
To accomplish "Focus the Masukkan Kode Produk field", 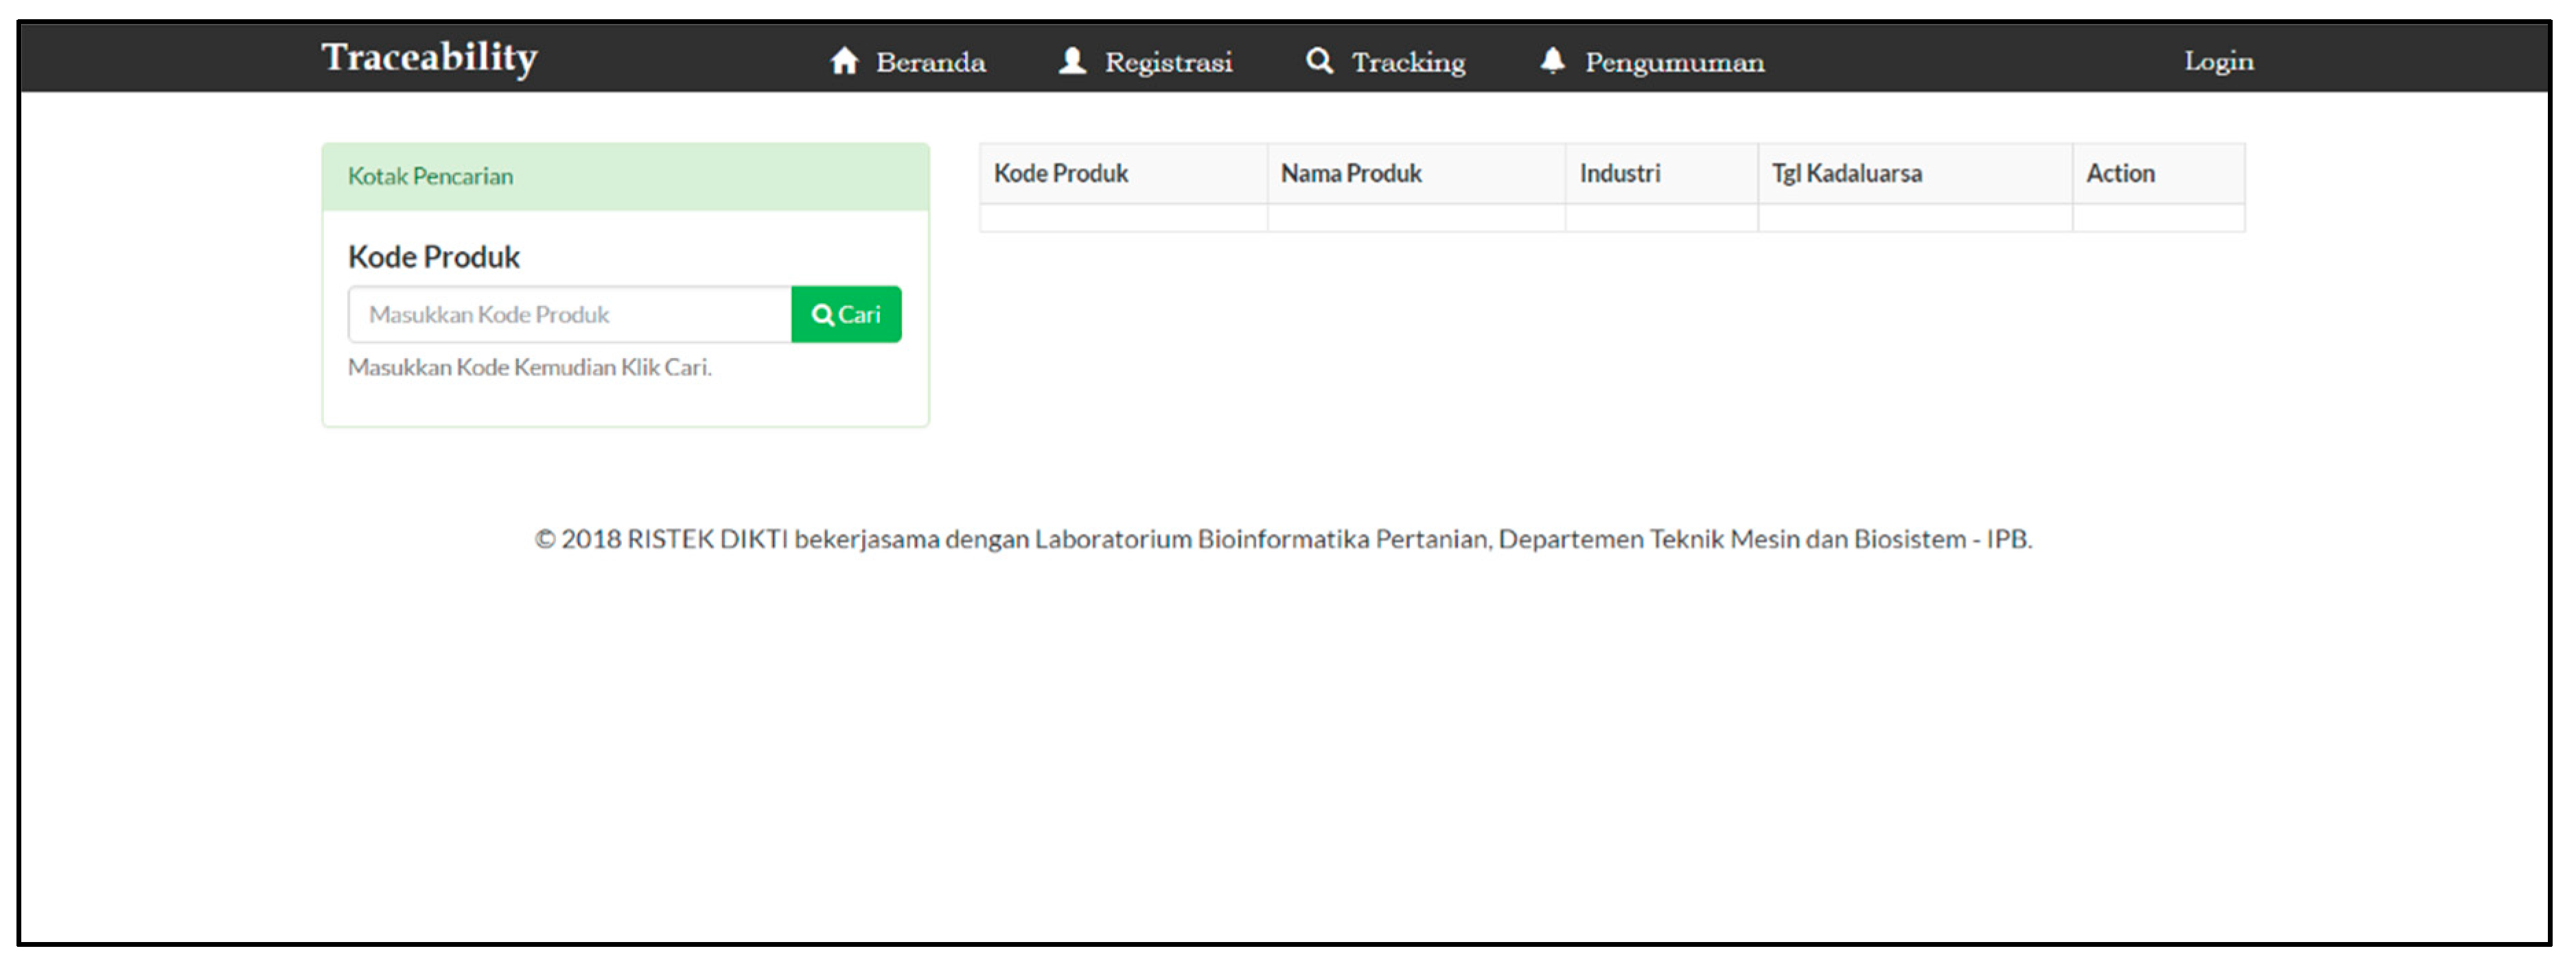I will pos(570,315).
